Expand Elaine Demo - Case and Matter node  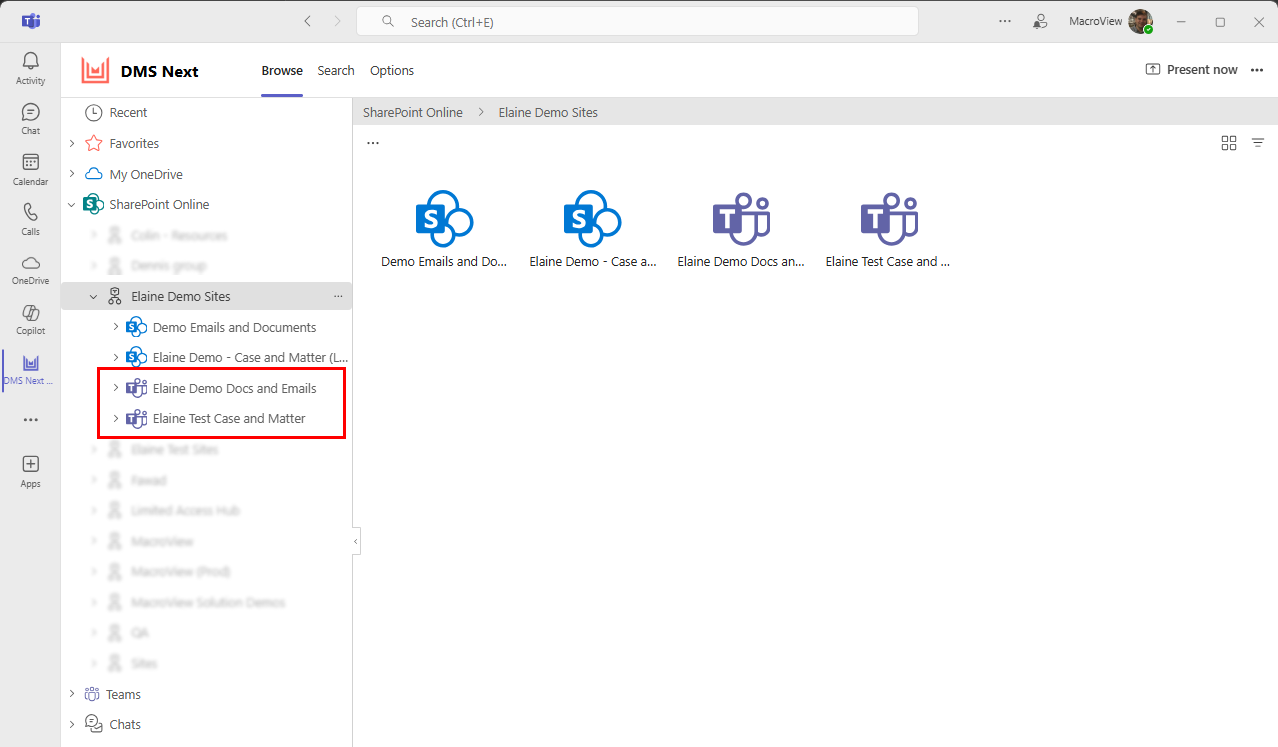[115, 357]
